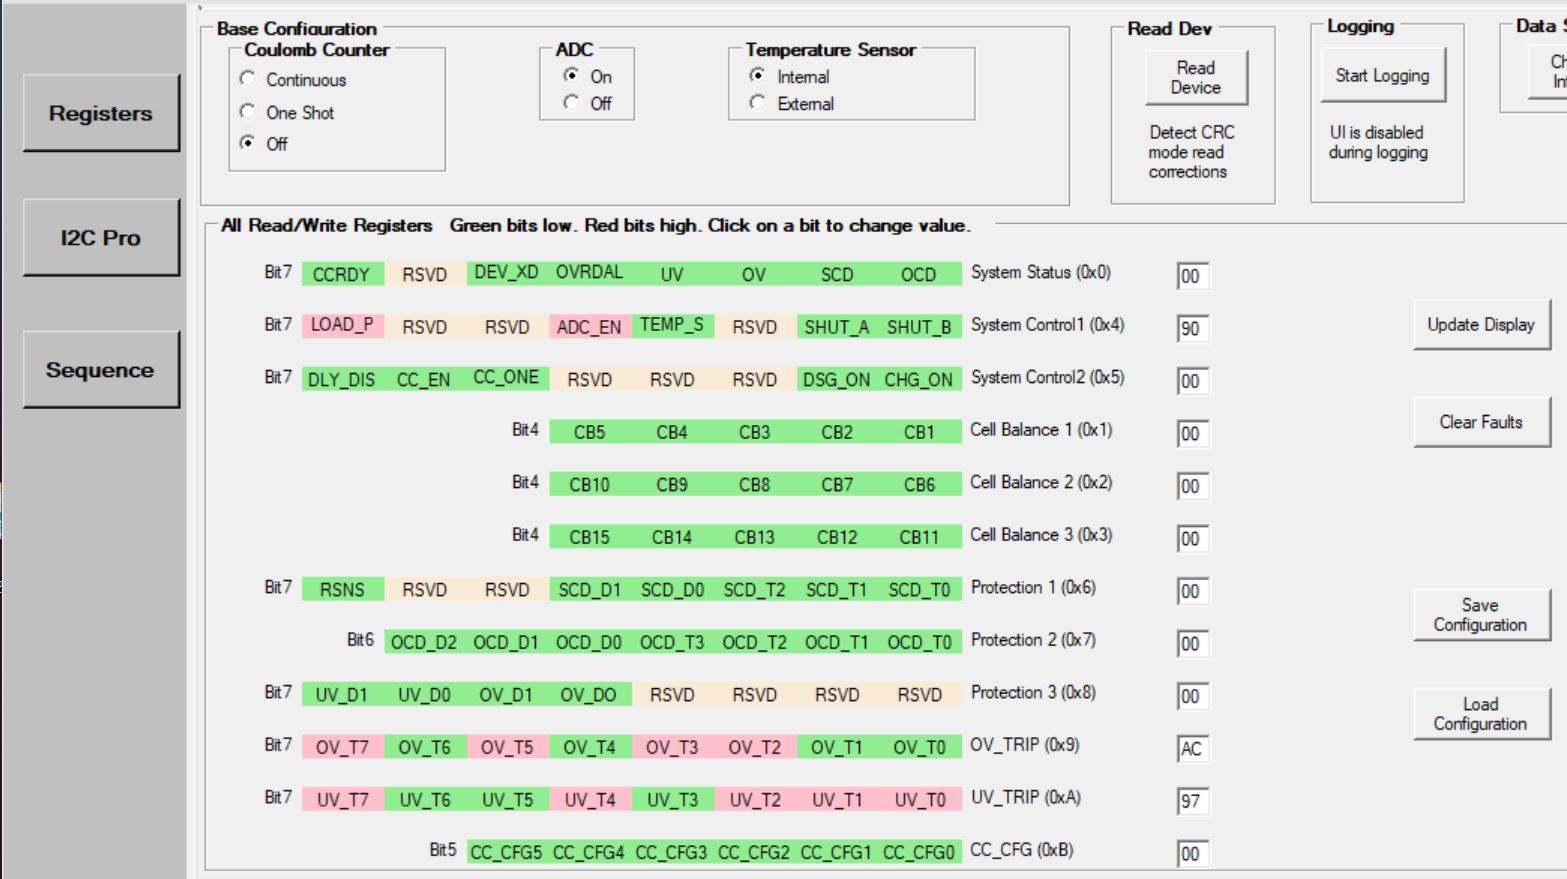The height and width of the screenshot is (879, 1567).
Task: Toggle cell balance bit CB15
Action: click(x=590, y=537)
